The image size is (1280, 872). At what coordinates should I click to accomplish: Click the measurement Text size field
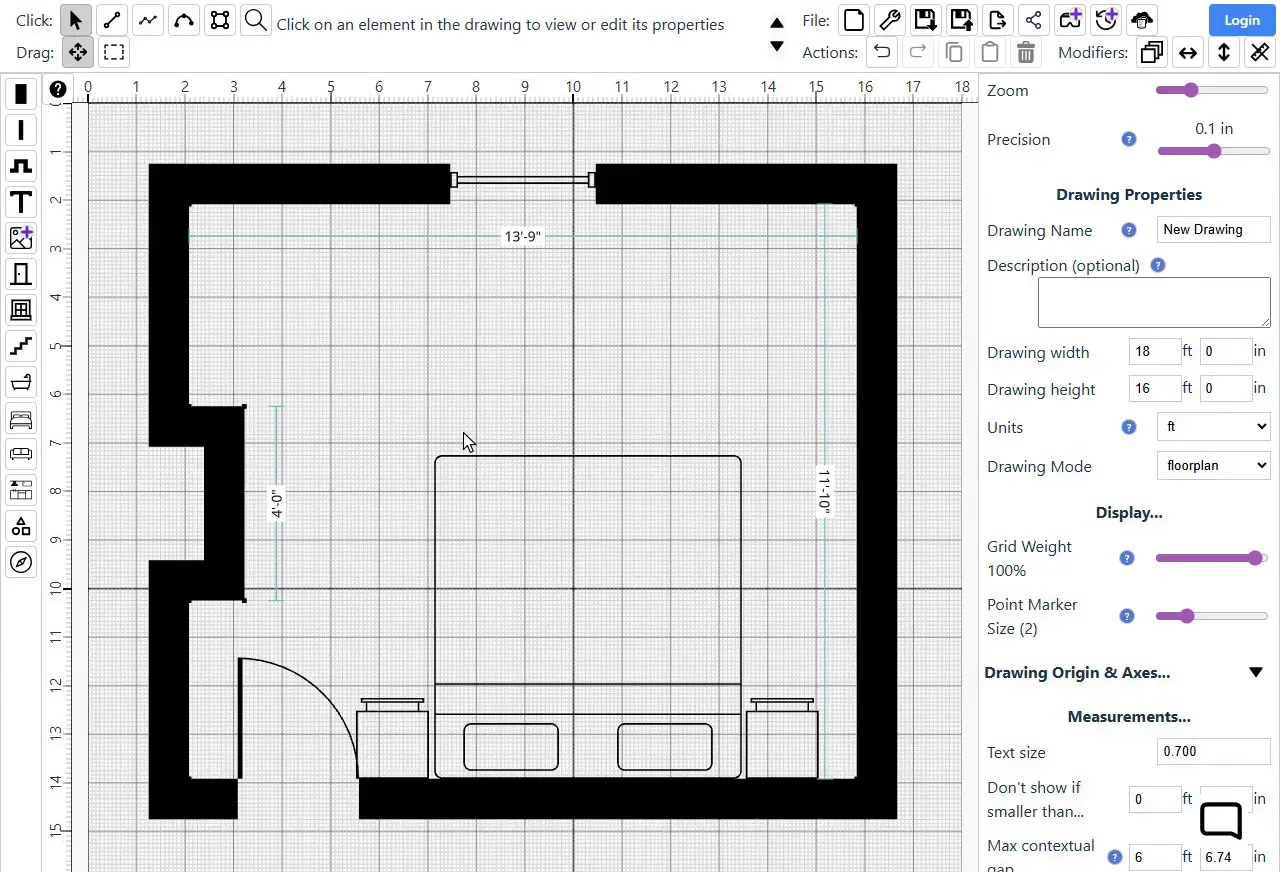pyautogui.click(x=1213, y=752)
